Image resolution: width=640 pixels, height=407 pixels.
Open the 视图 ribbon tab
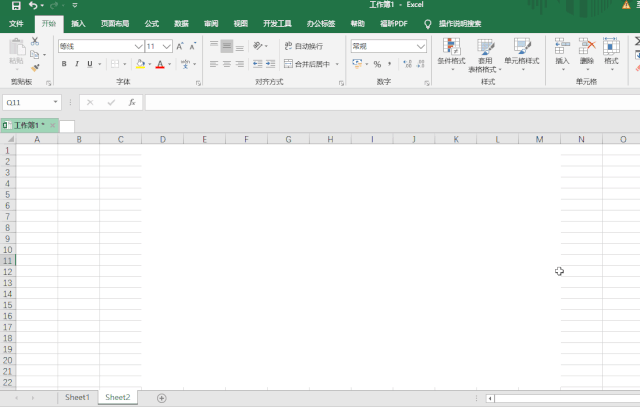[240, 24]
